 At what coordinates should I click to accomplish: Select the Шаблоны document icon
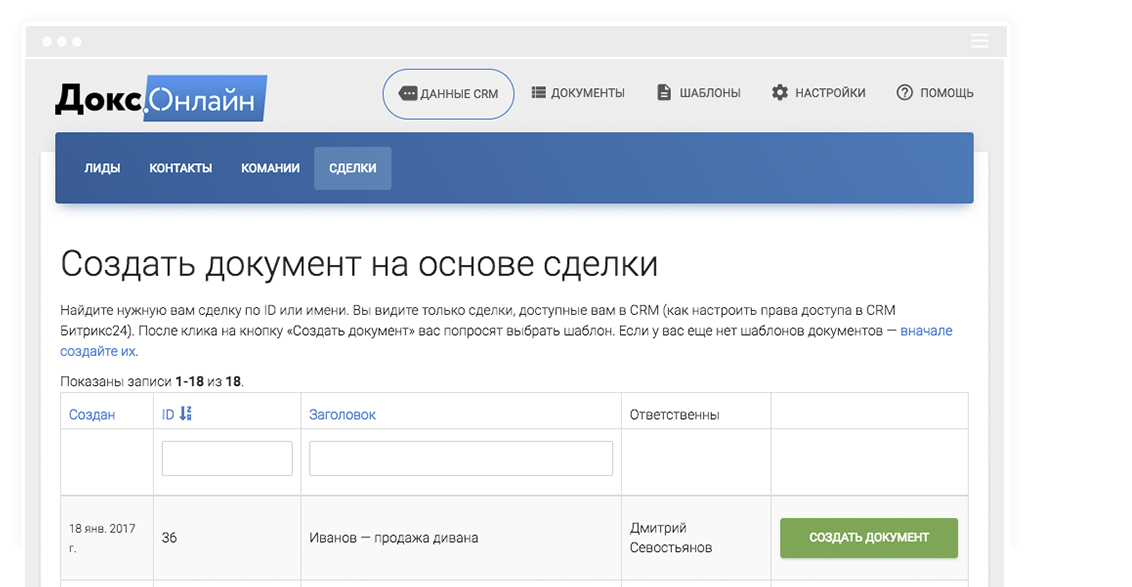point(663,92)
